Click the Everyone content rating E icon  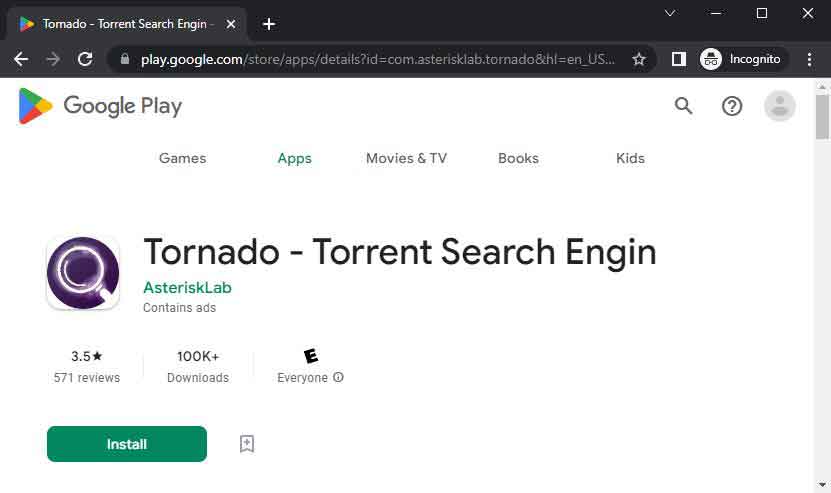[311, 356]
